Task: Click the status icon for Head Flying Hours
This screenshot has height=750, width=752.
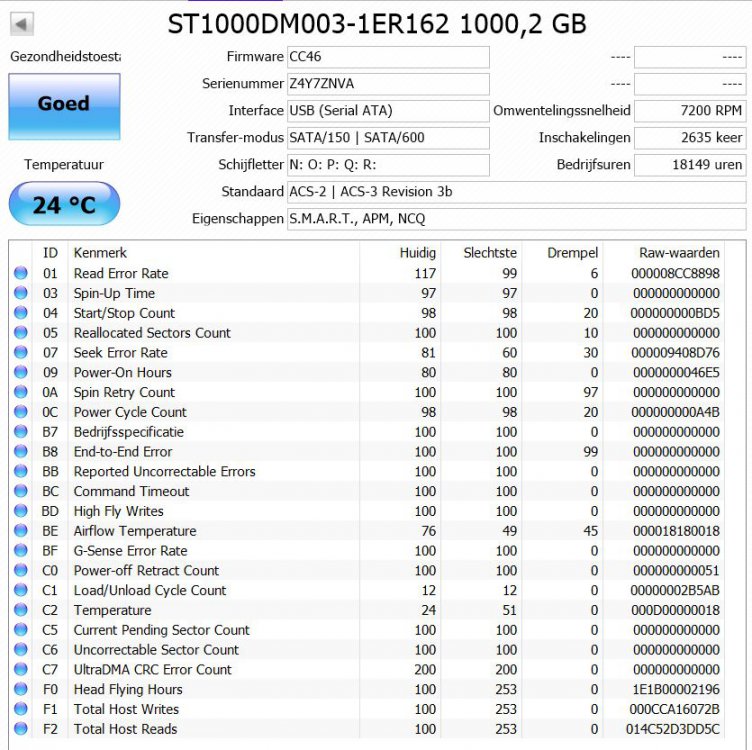Action: pos(21,689)
